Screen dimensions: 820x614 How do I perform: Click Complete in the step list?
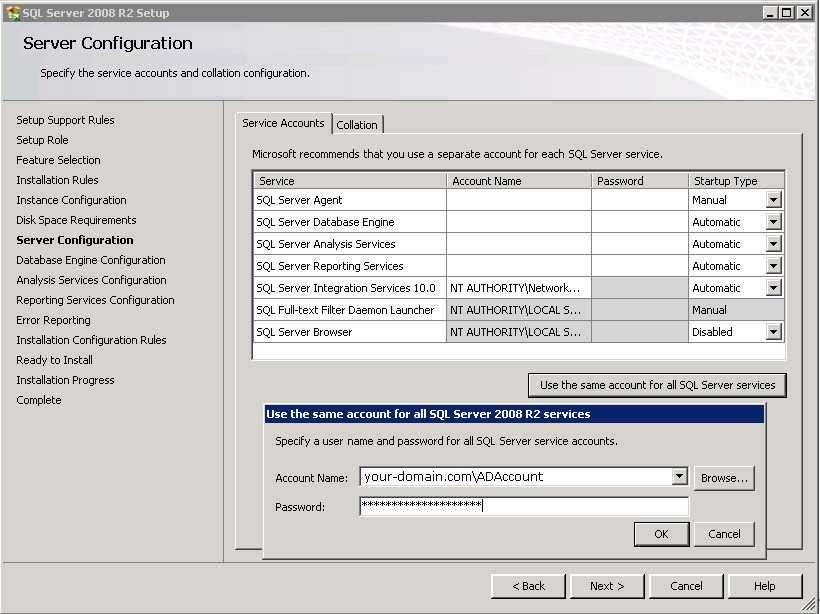pos(39,400)
